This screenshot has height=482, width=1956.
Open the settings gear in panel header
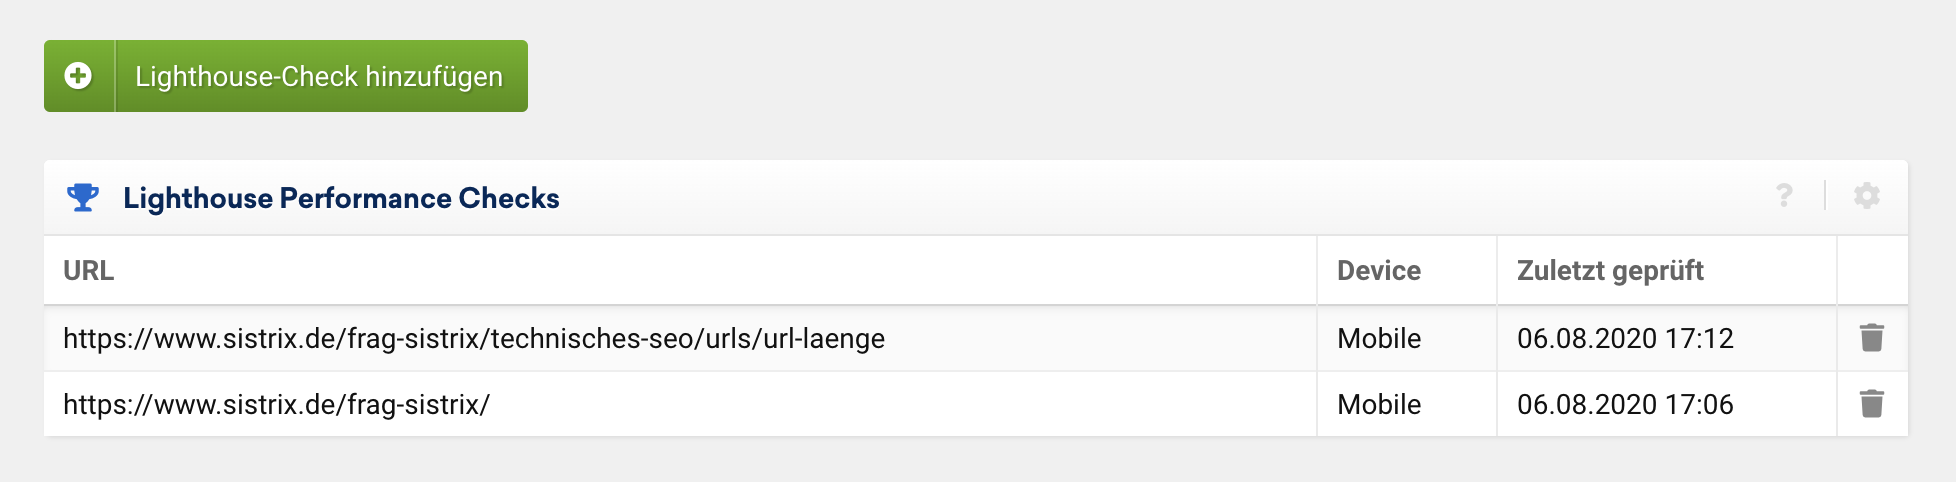1866,196
